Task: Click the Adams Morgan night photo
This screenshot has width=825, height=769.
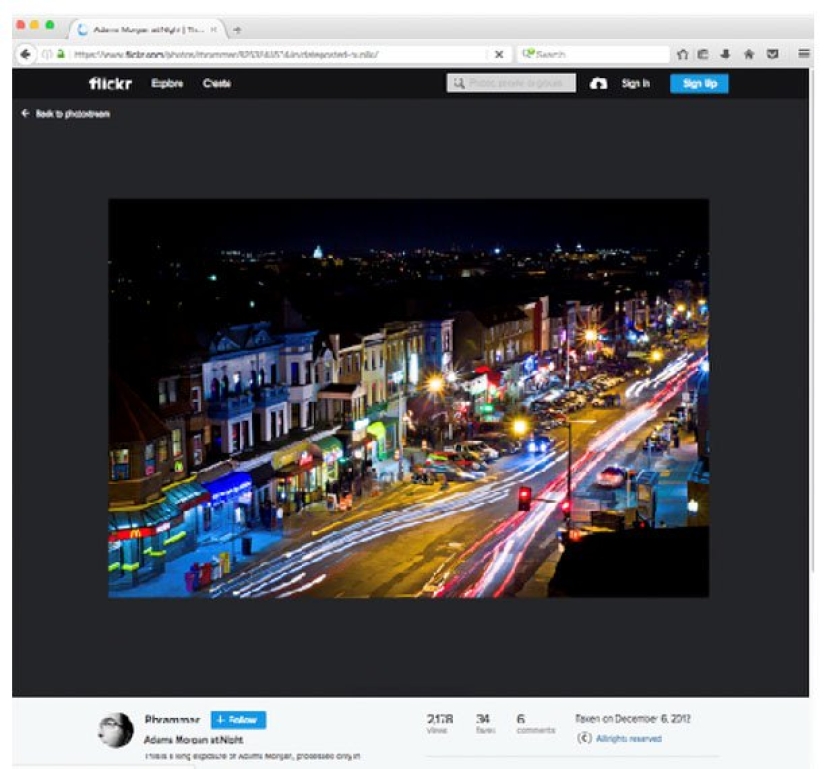Action: (x=408, y=397)
